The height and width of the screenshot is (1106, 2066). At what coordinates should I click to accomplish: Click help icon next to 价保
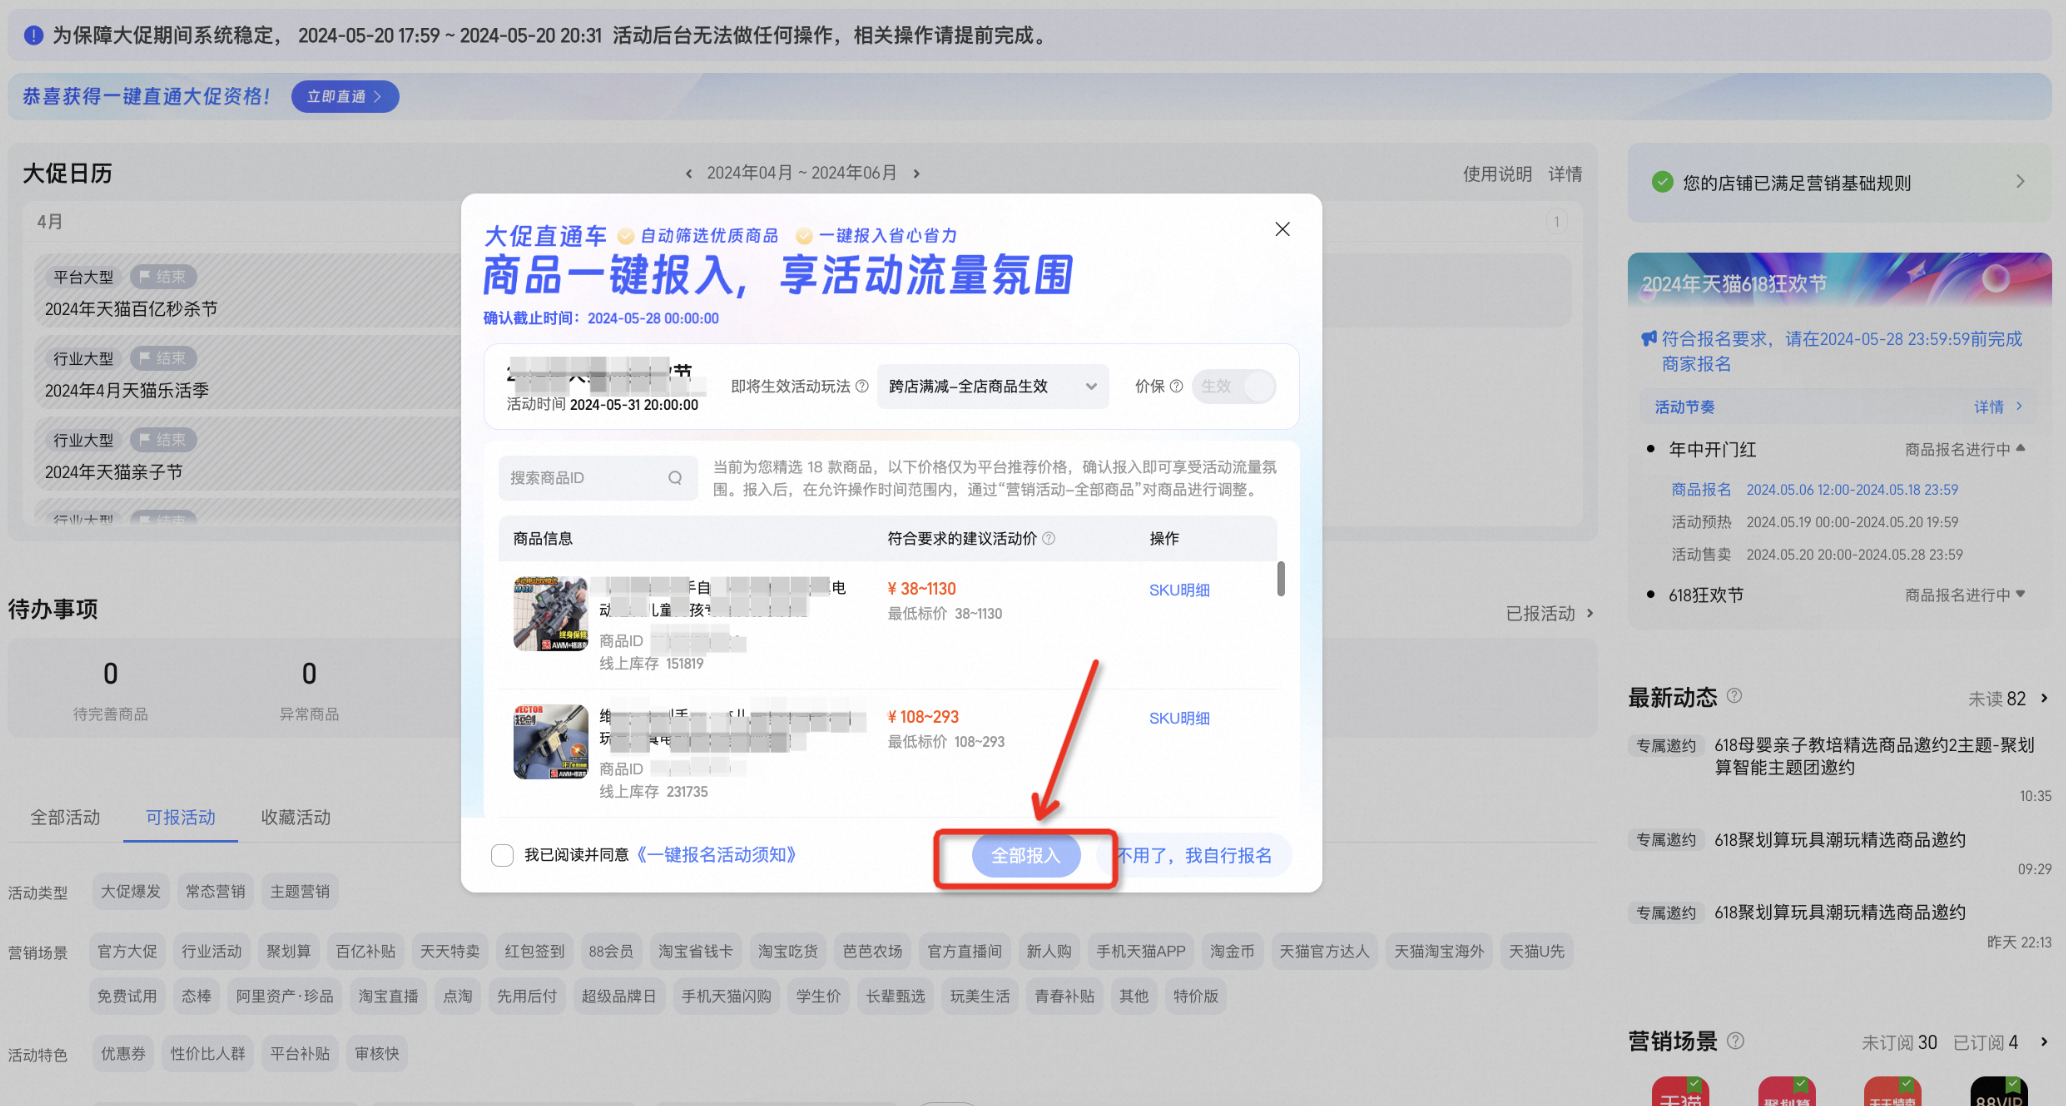coord(1176,386)
